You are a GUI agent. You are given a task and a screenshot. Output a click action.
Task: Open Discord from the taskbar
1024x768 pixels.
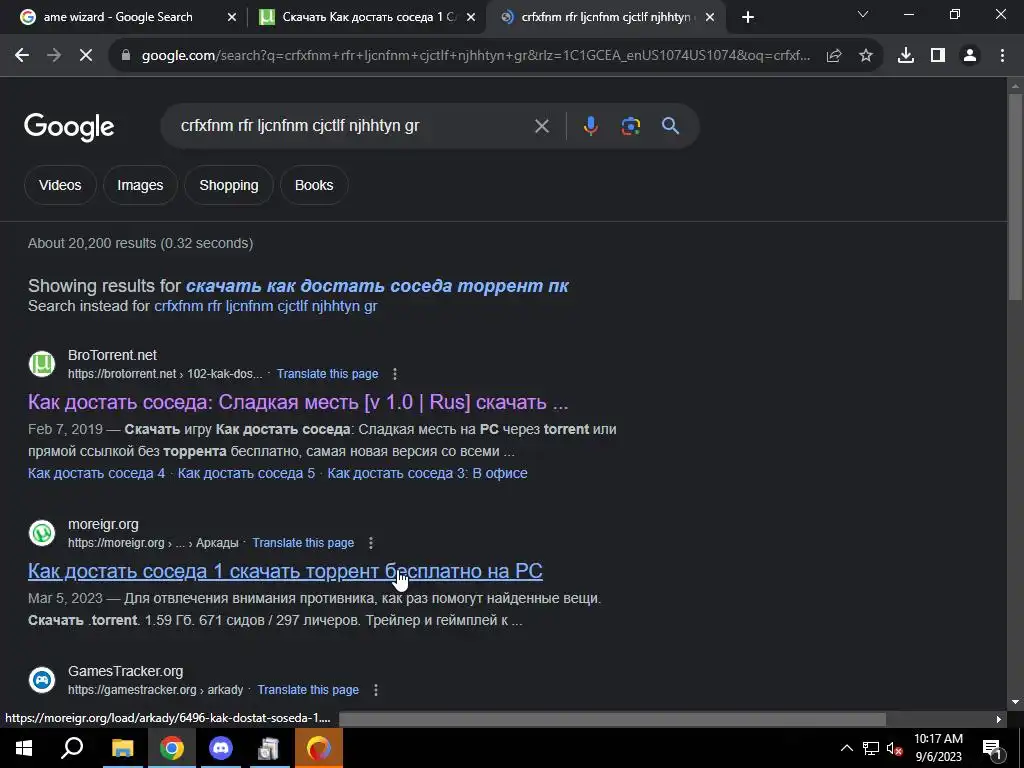pyautogui.click(x=221, y=748)
